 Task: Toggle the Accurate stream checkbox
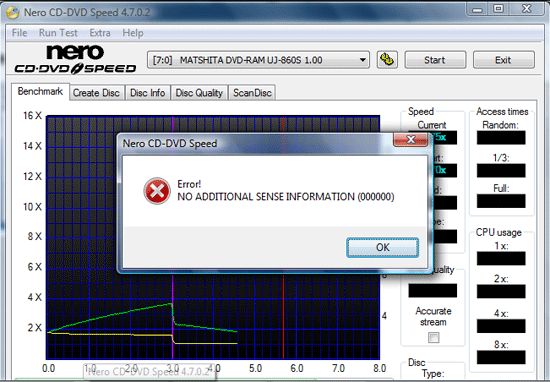coord(434,337)
